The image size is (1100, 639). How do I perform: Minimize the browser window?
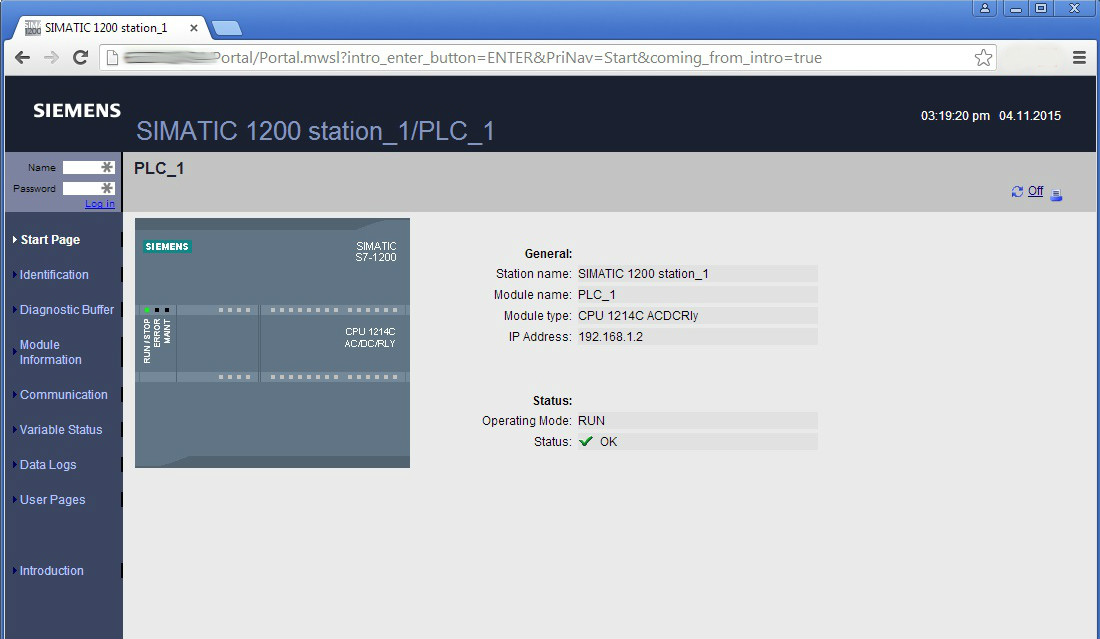tap(1015, 8)
